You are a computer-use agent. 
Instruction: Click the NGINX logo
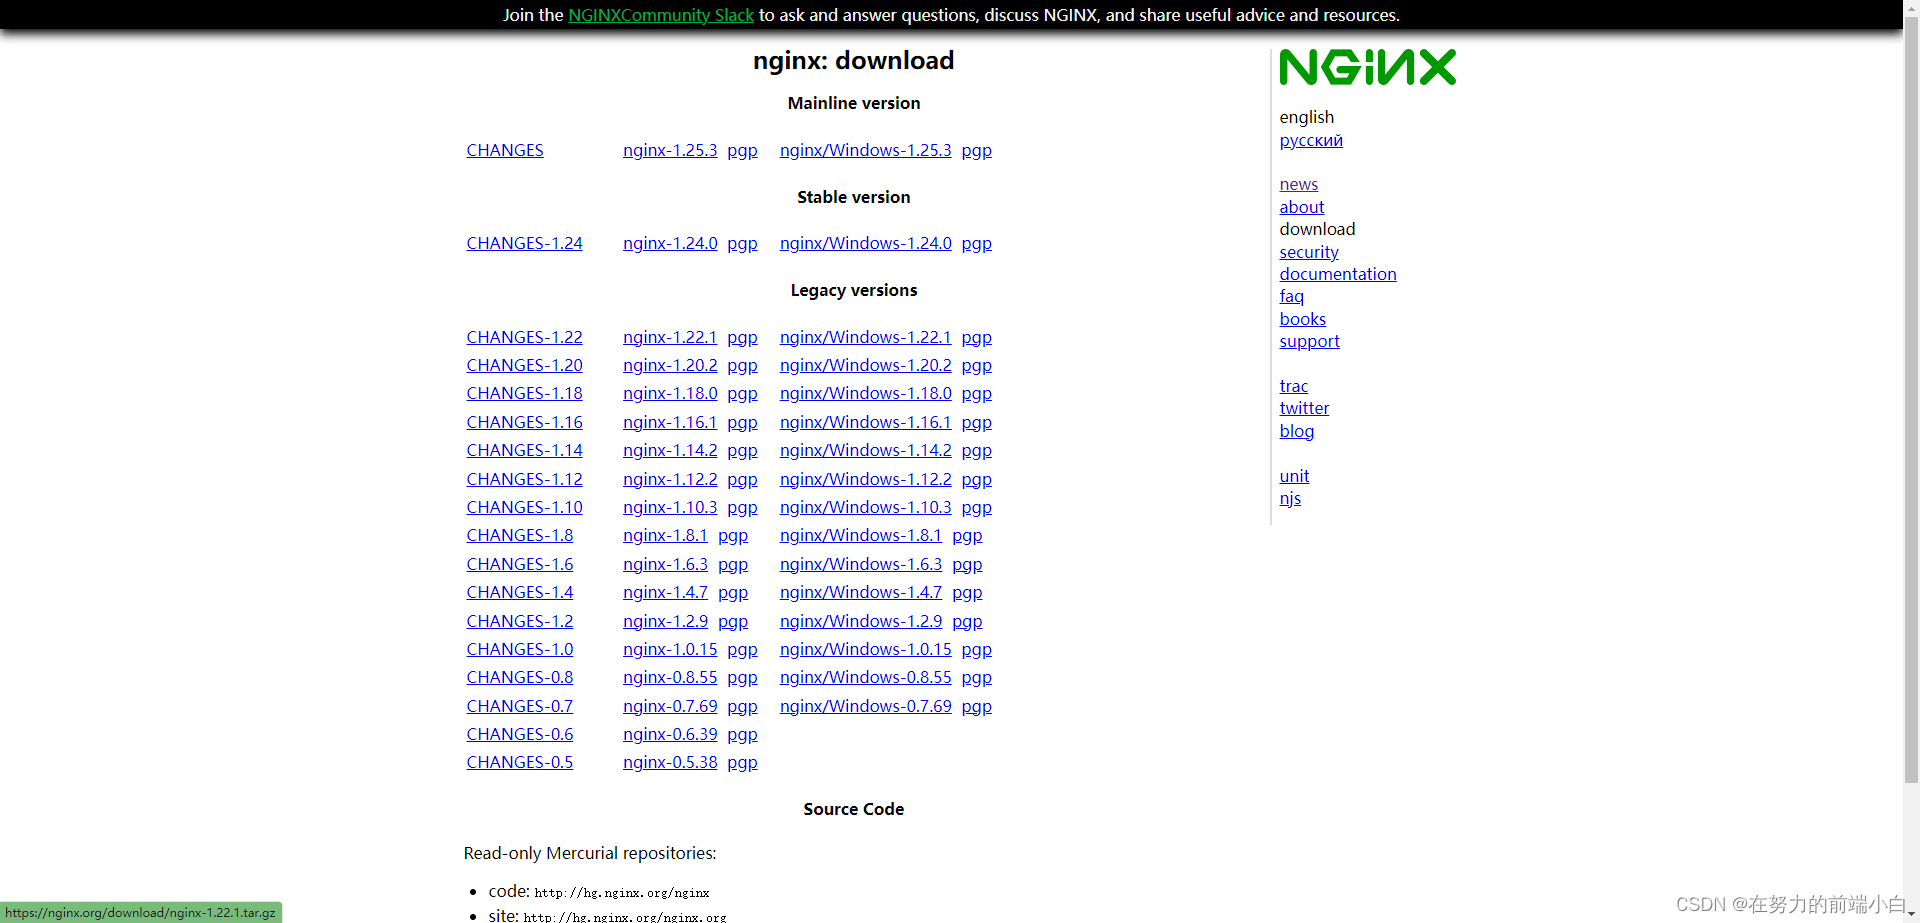pyautogui.click(x=1367, y=67)
